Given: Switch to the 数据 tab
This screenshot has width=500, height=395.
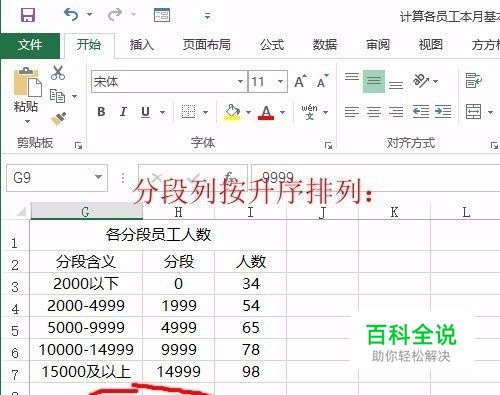Looking at the screenshot, I should click(325, 45).
